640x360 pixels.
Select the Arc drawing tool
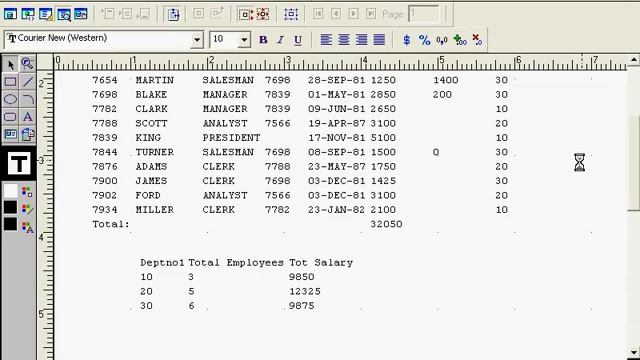coord(27,99)
